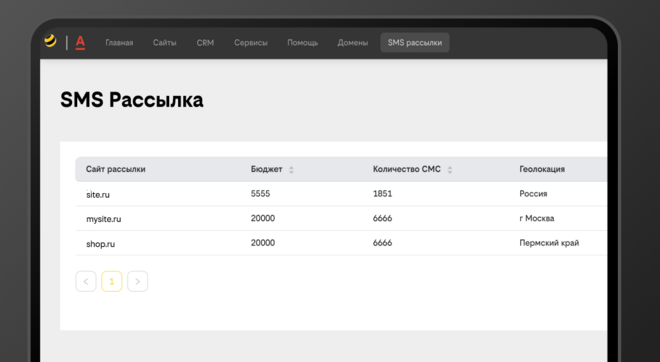This screenshot has height=362, width=660.
Task: Open the Сервисы menu item
Action: tap(251, 43)
